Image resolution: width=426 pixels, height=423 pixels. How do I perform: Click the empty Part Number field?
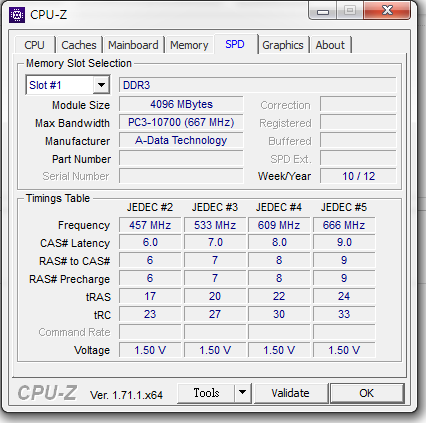click(181, 158)
